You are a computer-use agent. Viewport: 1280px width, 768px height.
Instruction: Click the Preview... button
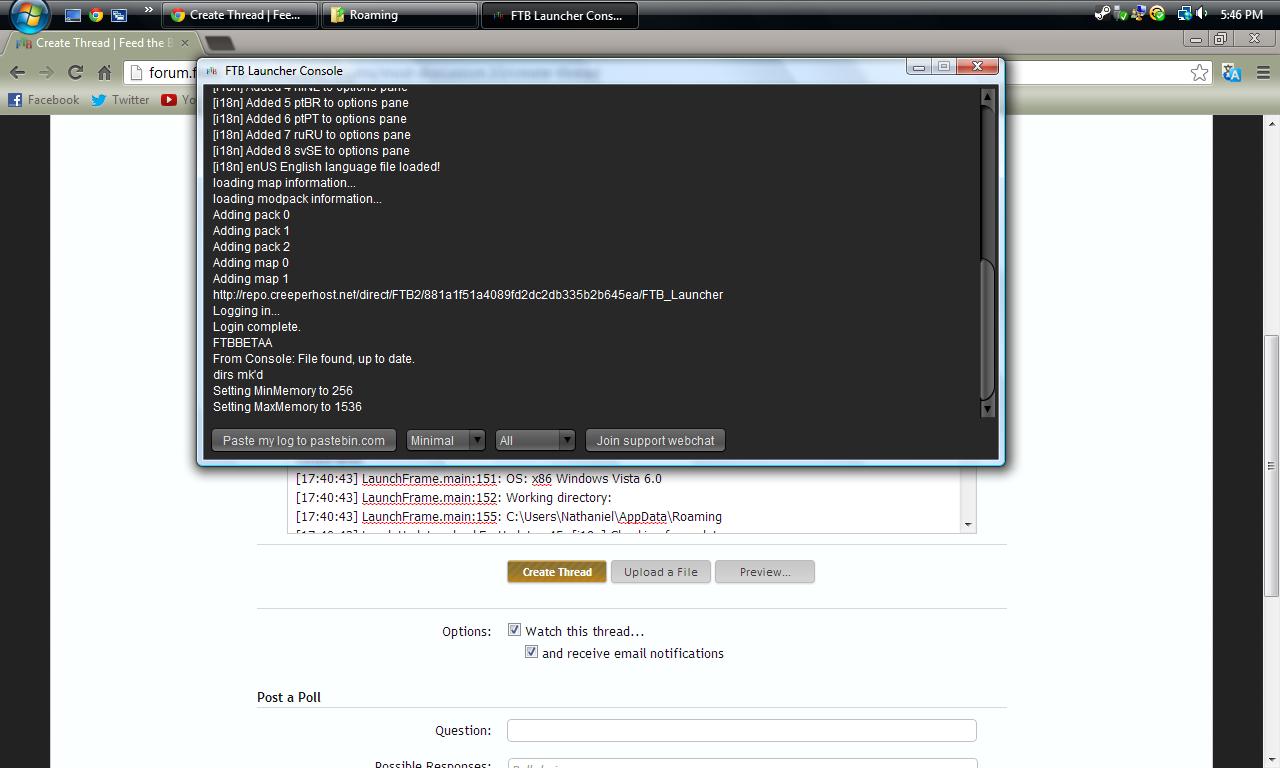(x=765, y=572)
